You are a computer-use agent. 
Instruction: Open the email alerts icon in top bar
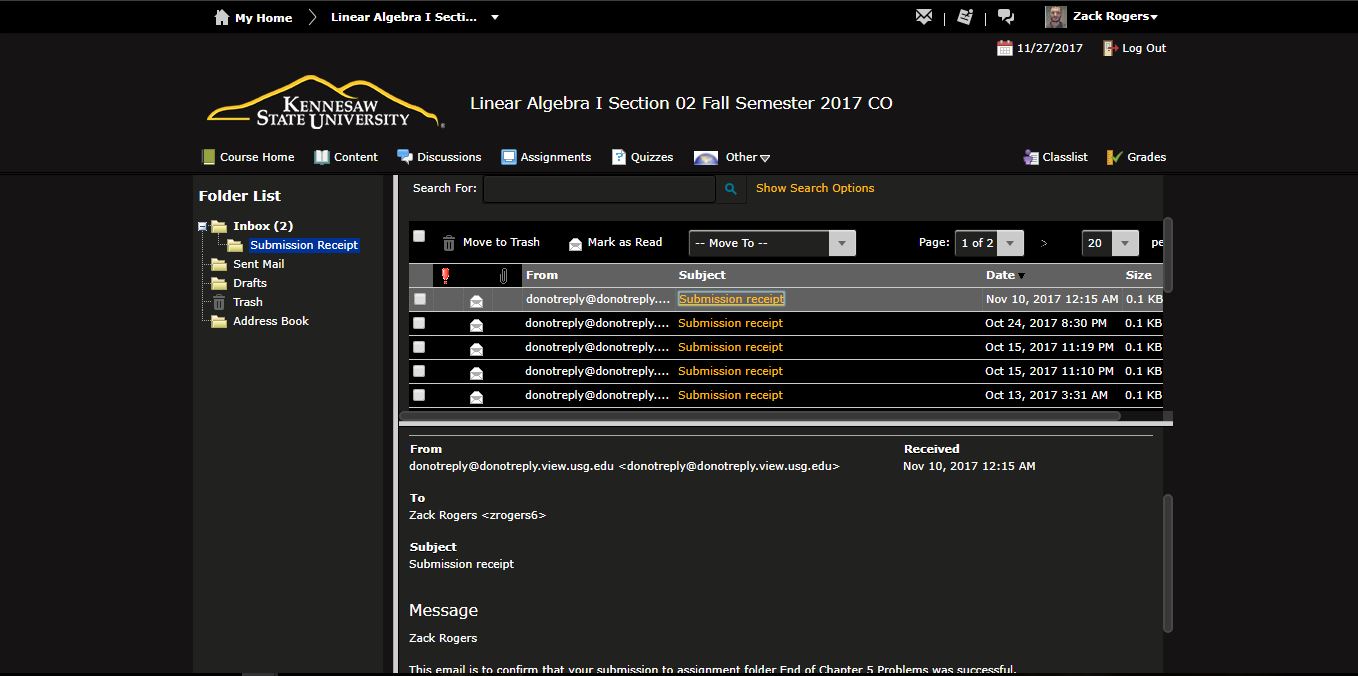pos(922,16)
